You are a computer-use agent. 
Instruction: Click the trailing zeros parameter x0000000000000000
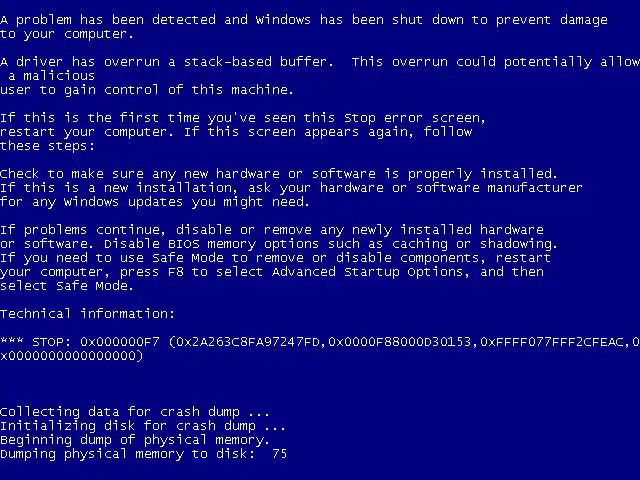coord(71,356)
